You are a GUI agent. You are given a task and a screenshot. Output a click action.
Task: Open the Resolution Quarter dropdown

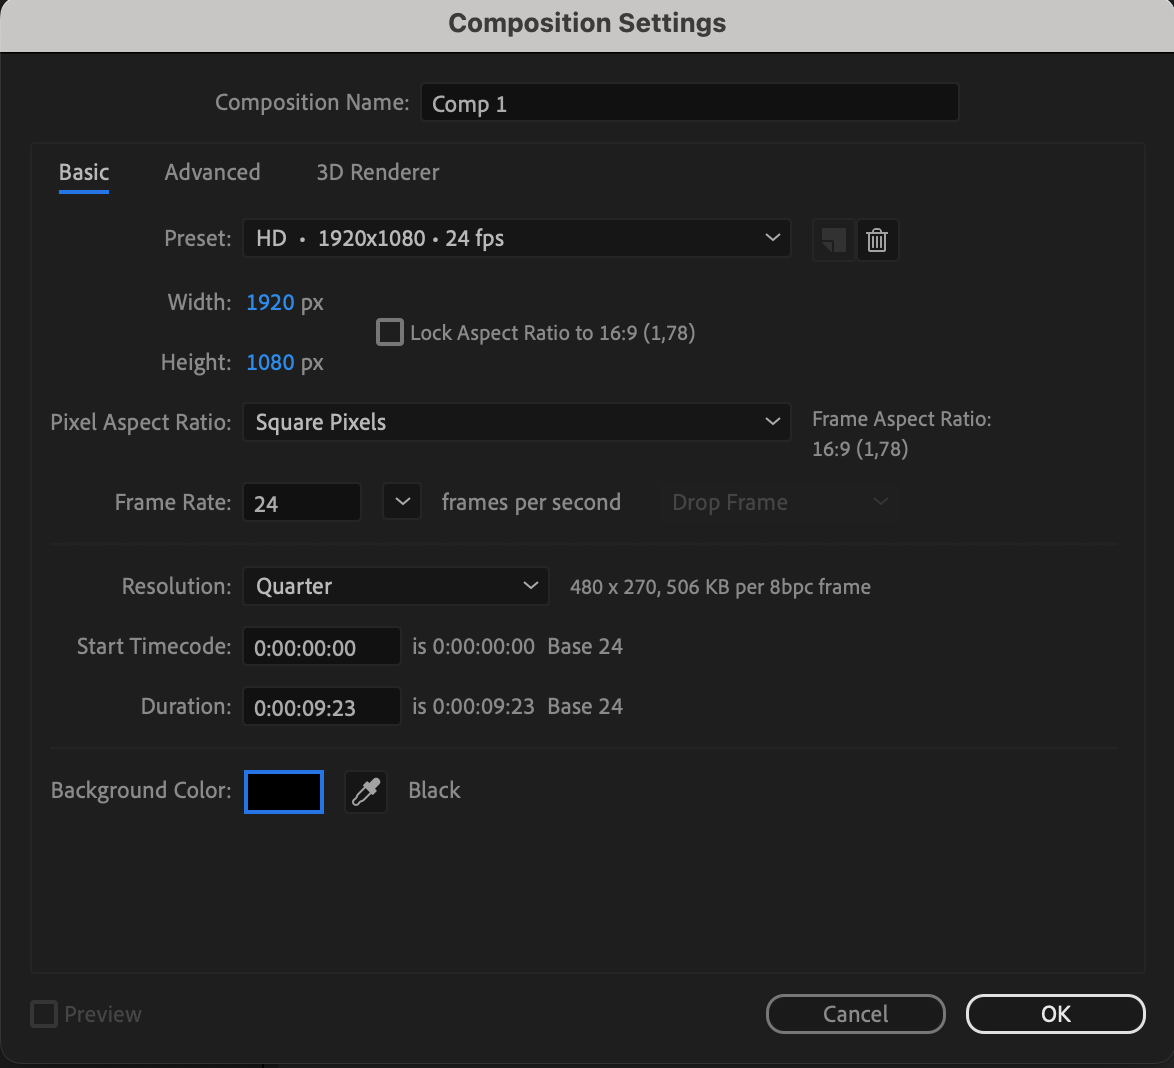tap(395, 586)
